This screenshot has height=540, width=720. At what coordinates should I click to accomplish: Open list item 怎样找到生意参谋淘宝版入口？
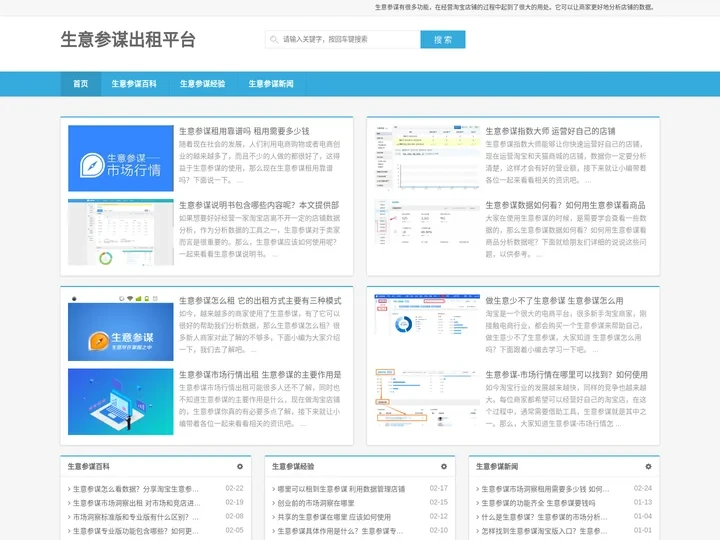pyautogui.click(x=544, y=531)
